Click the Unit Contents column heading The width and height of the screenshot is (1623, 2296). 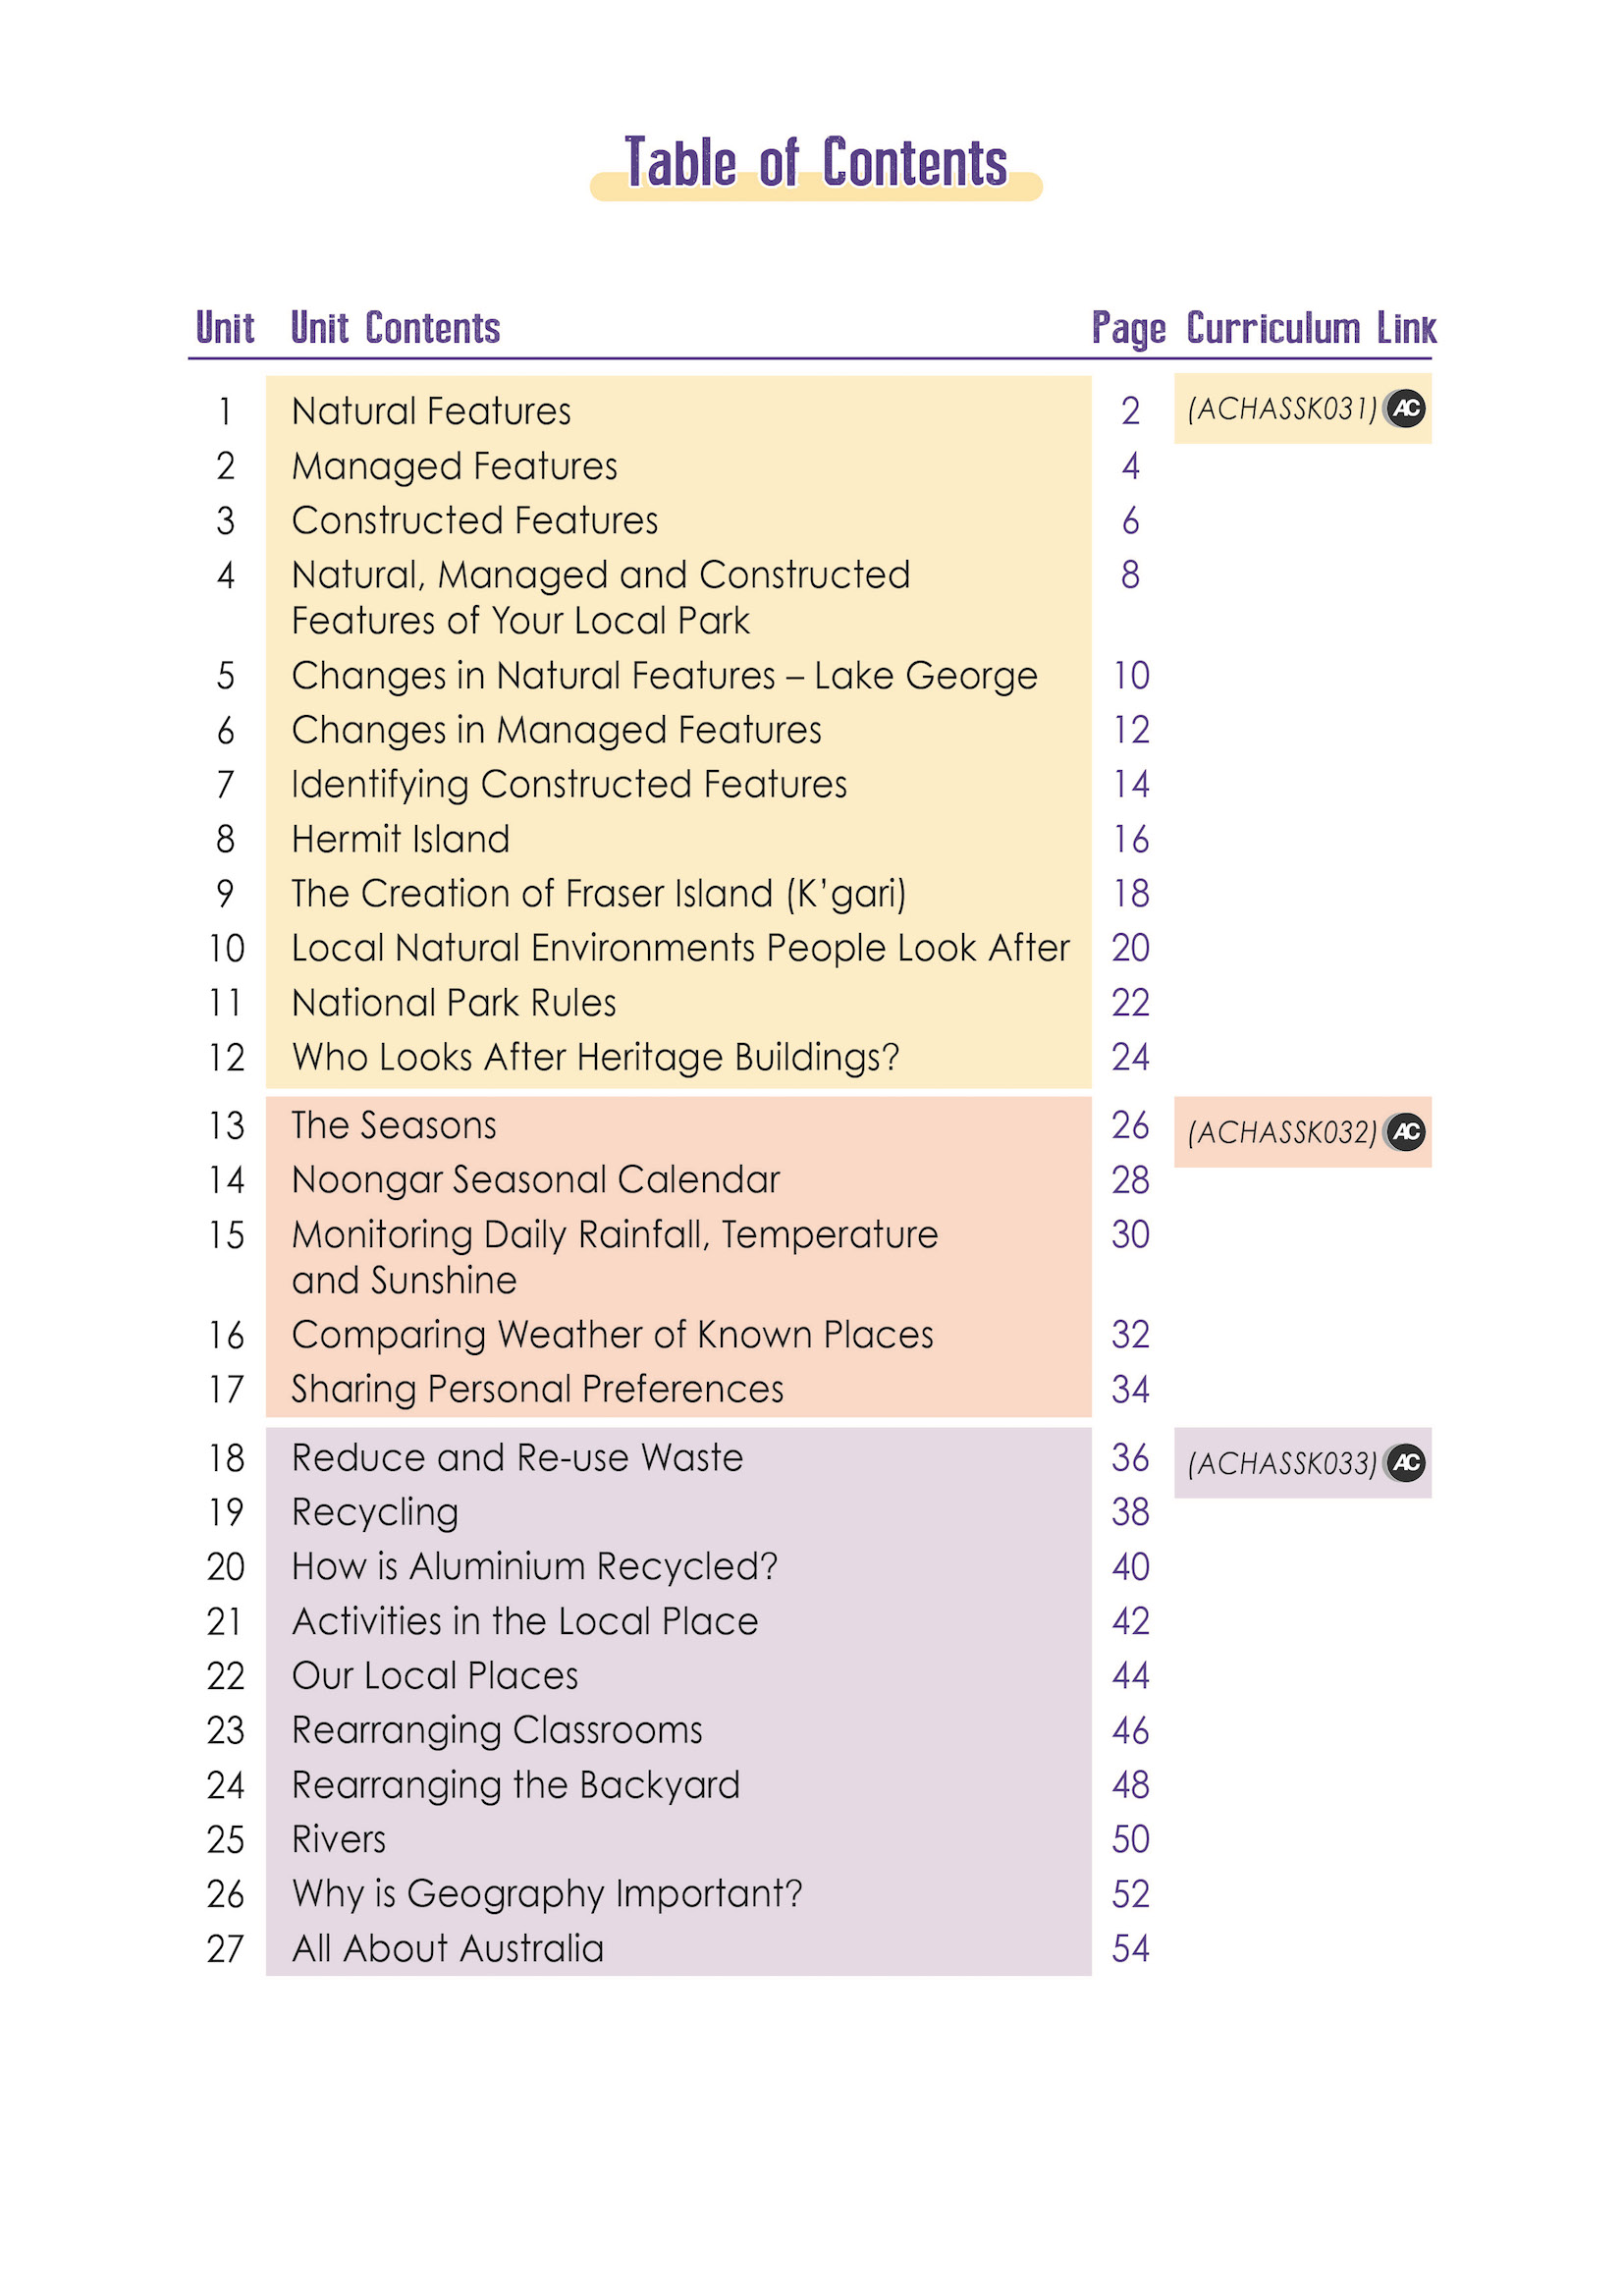395,328
